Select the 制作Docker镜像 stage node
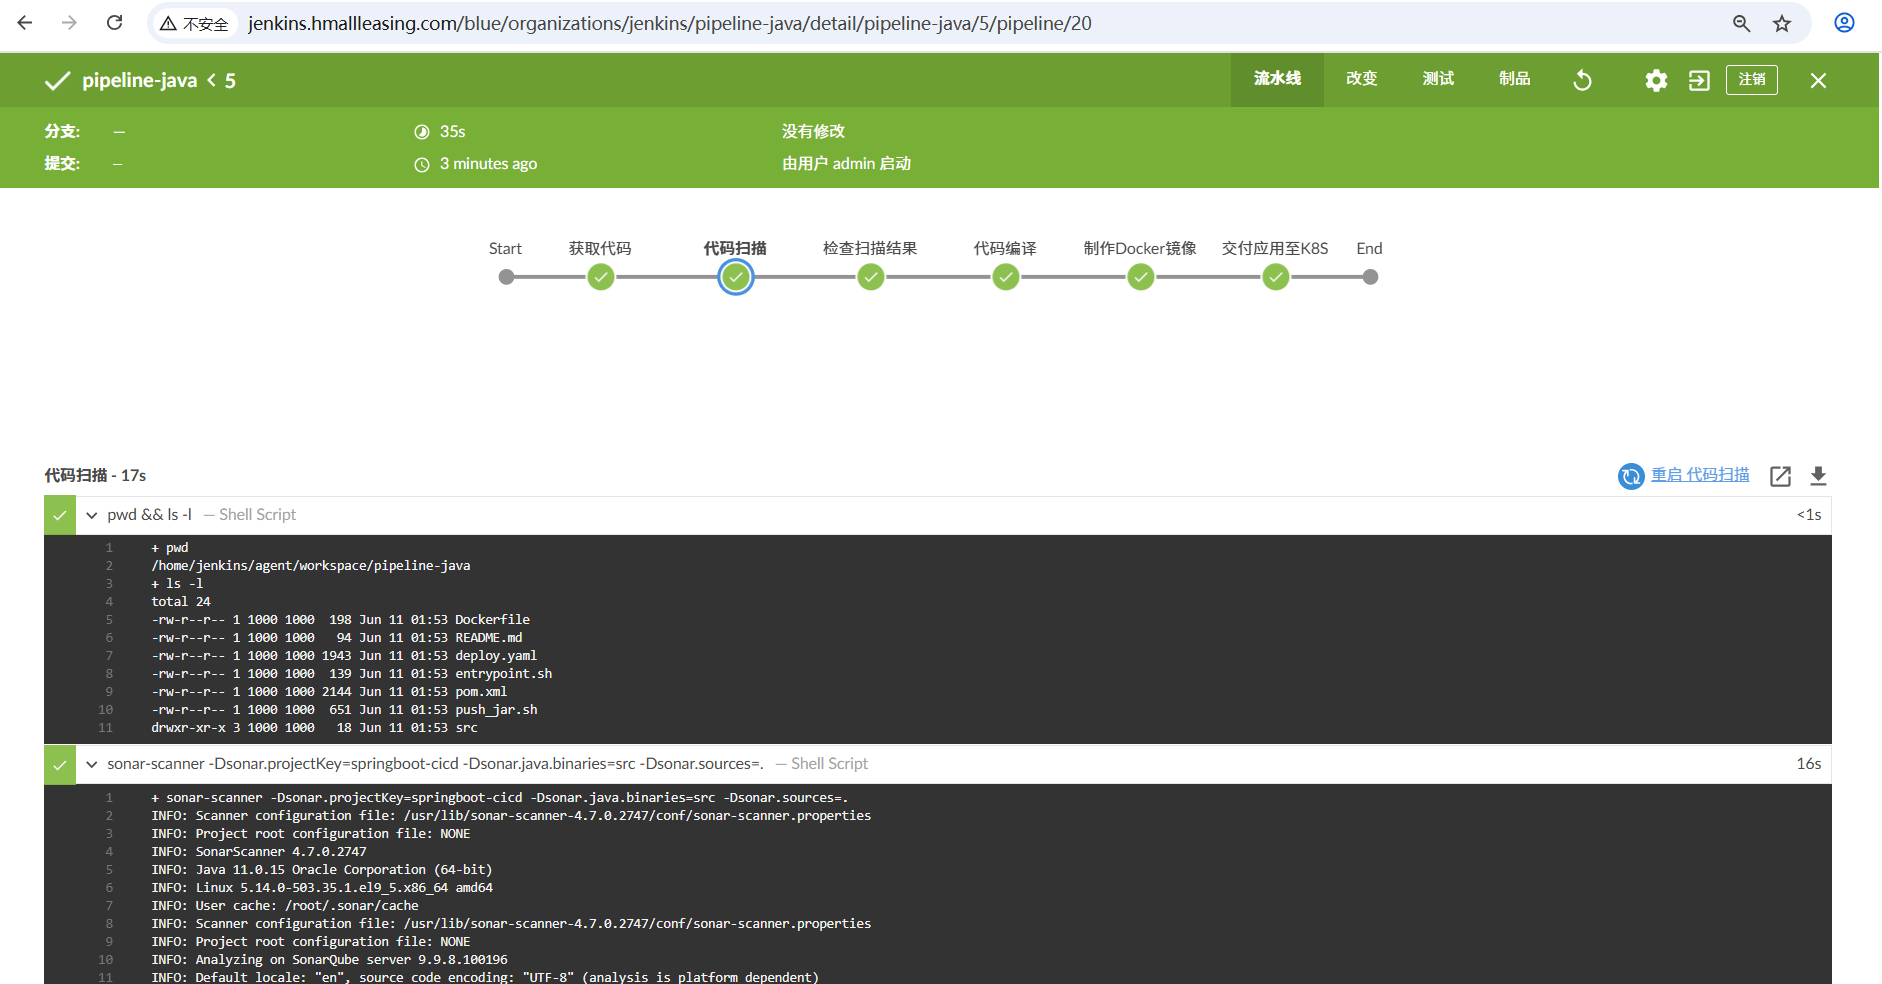This screenshot has width=1882, height=984. pos(1141,277)
